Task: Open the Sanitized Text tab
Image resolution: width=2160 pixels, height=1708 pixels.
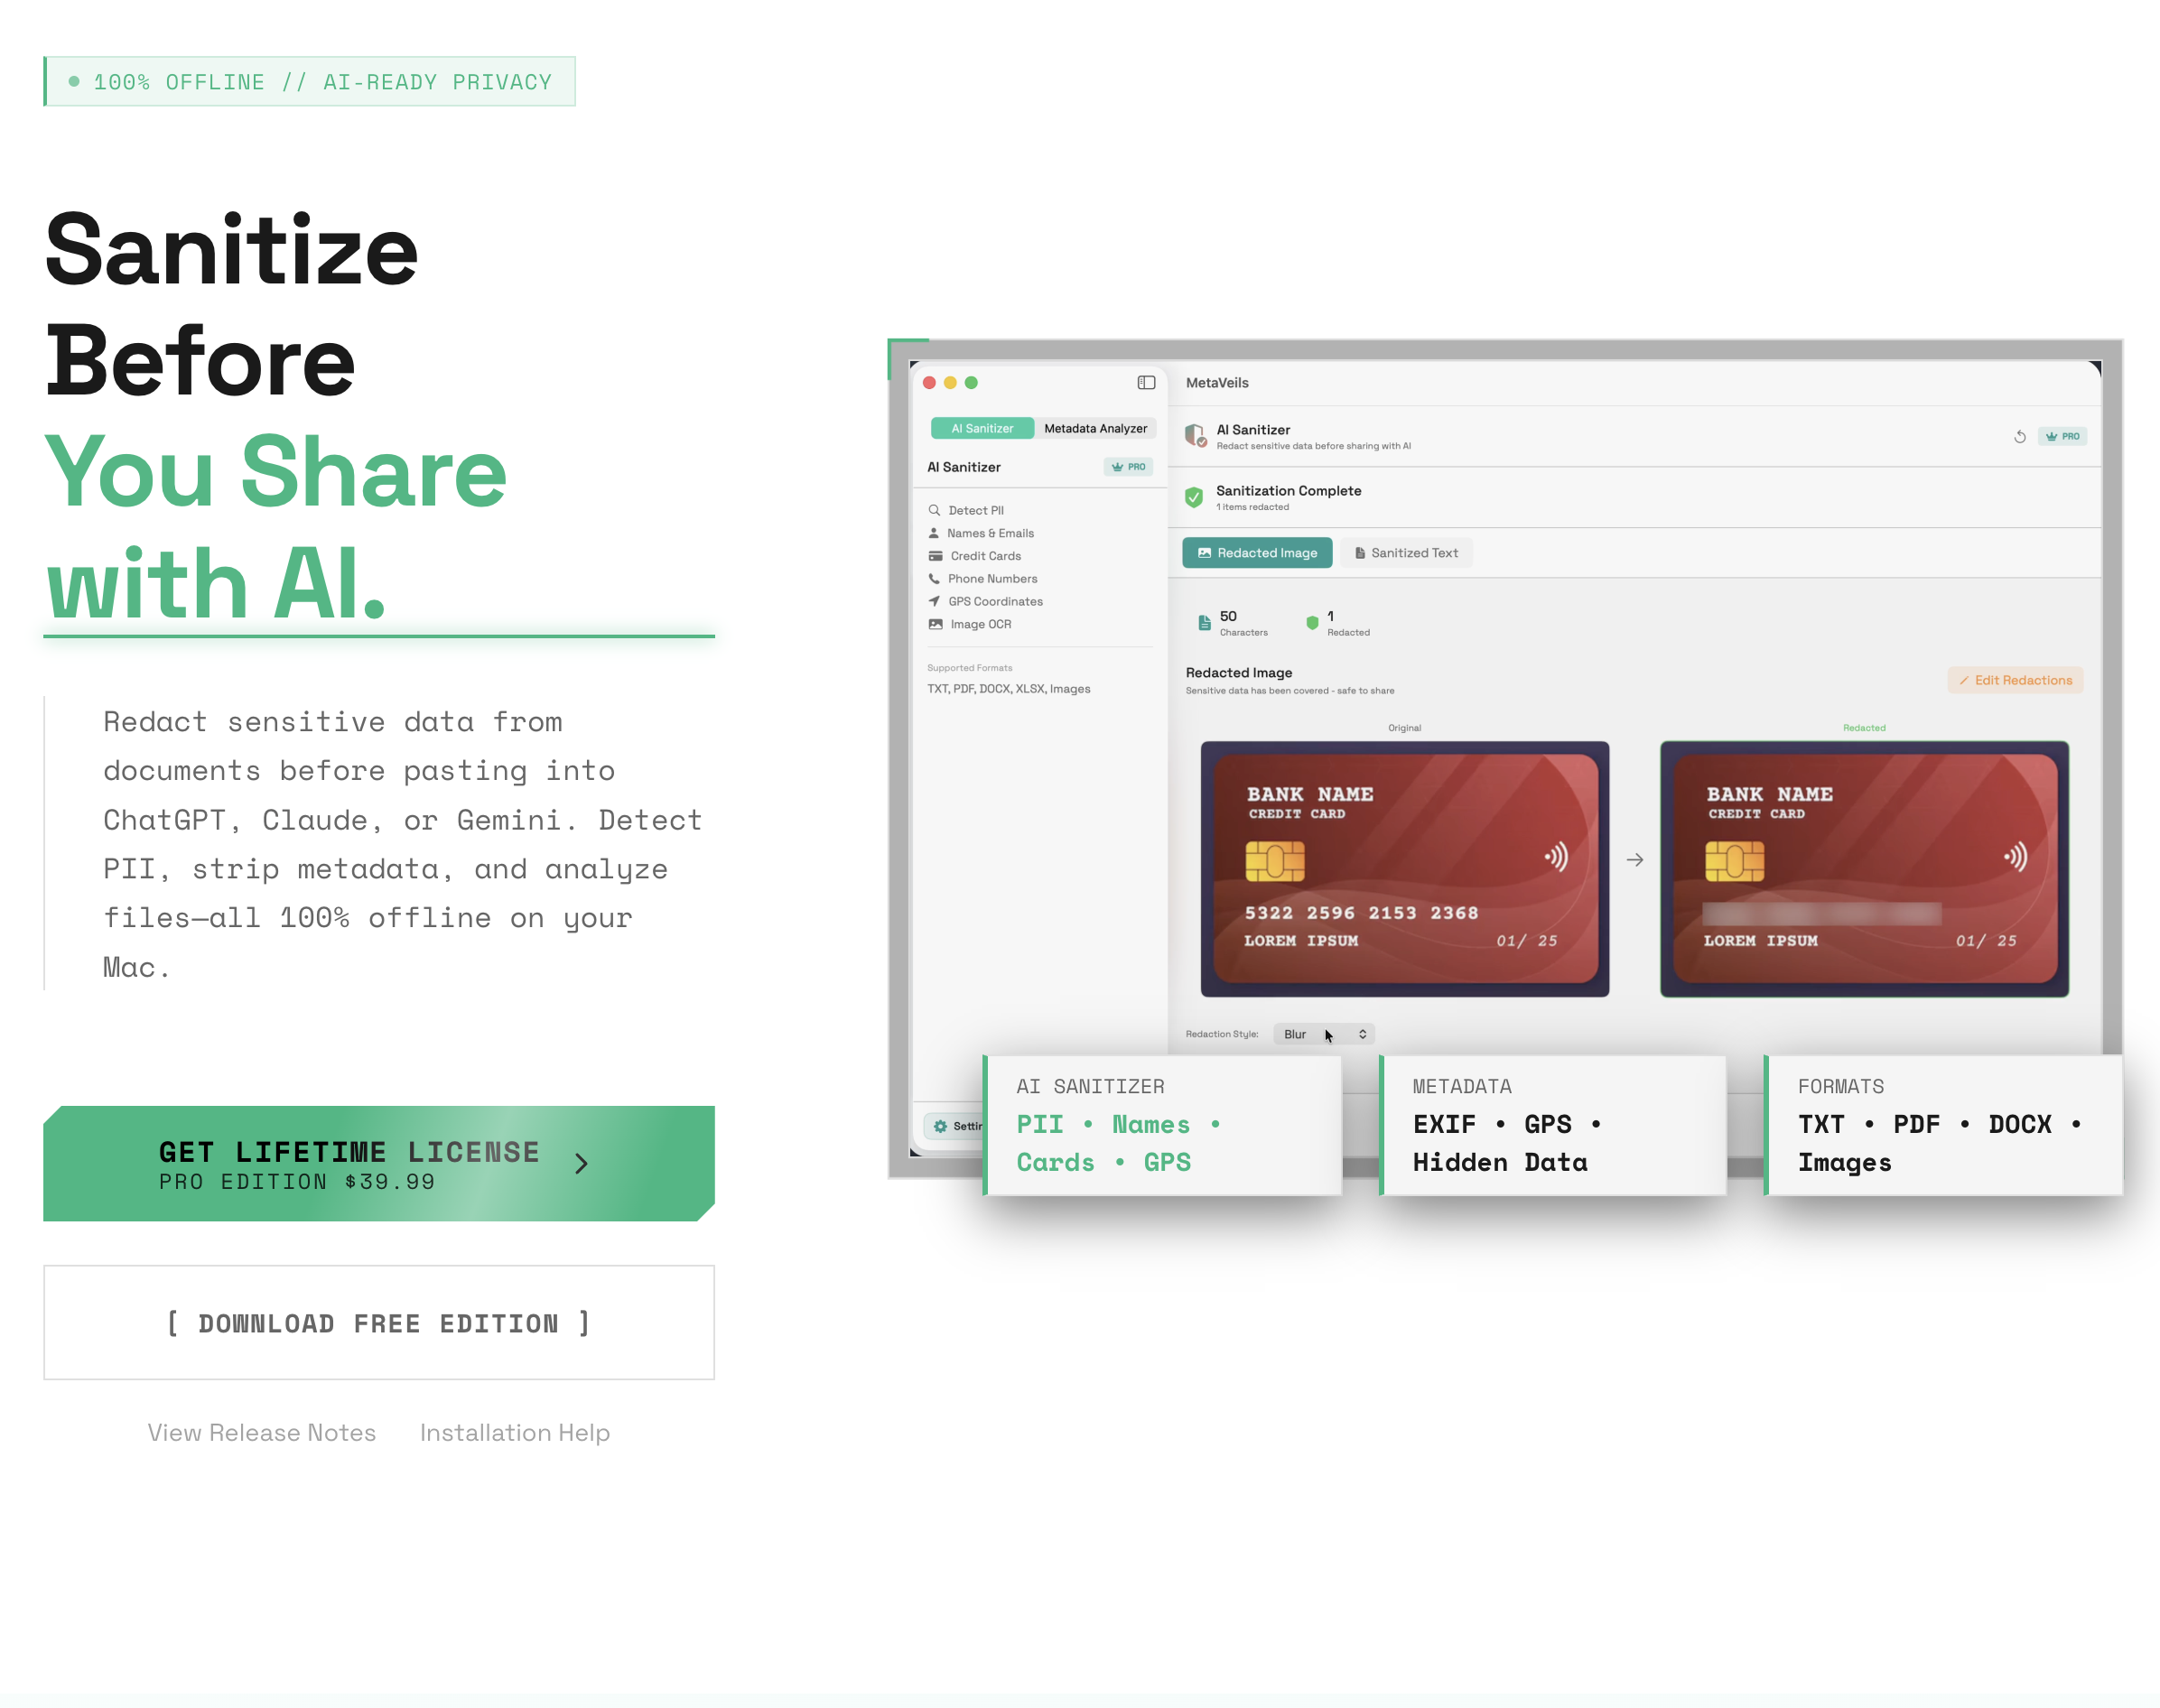Action: [x=1405, y=553]
